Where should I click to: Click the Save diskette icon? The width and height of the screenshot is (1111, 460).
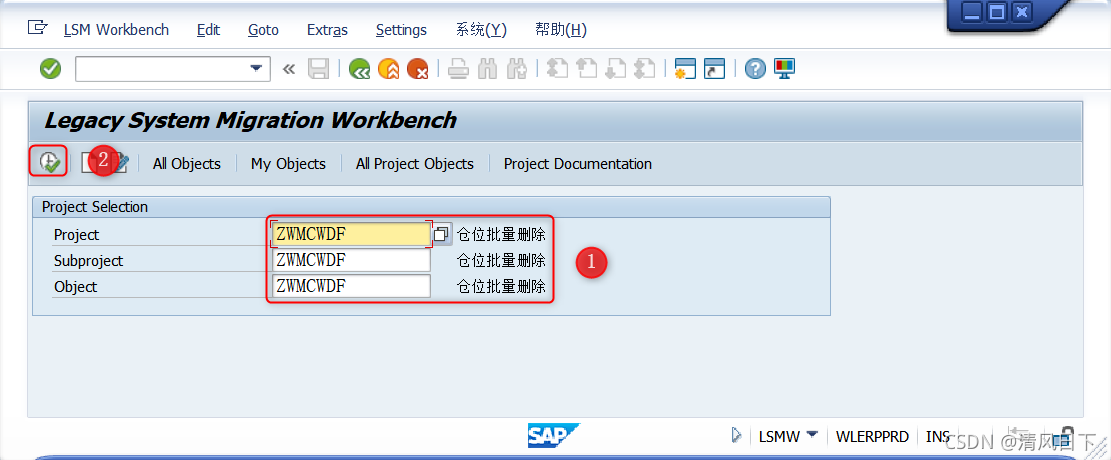tap(318, 69)
